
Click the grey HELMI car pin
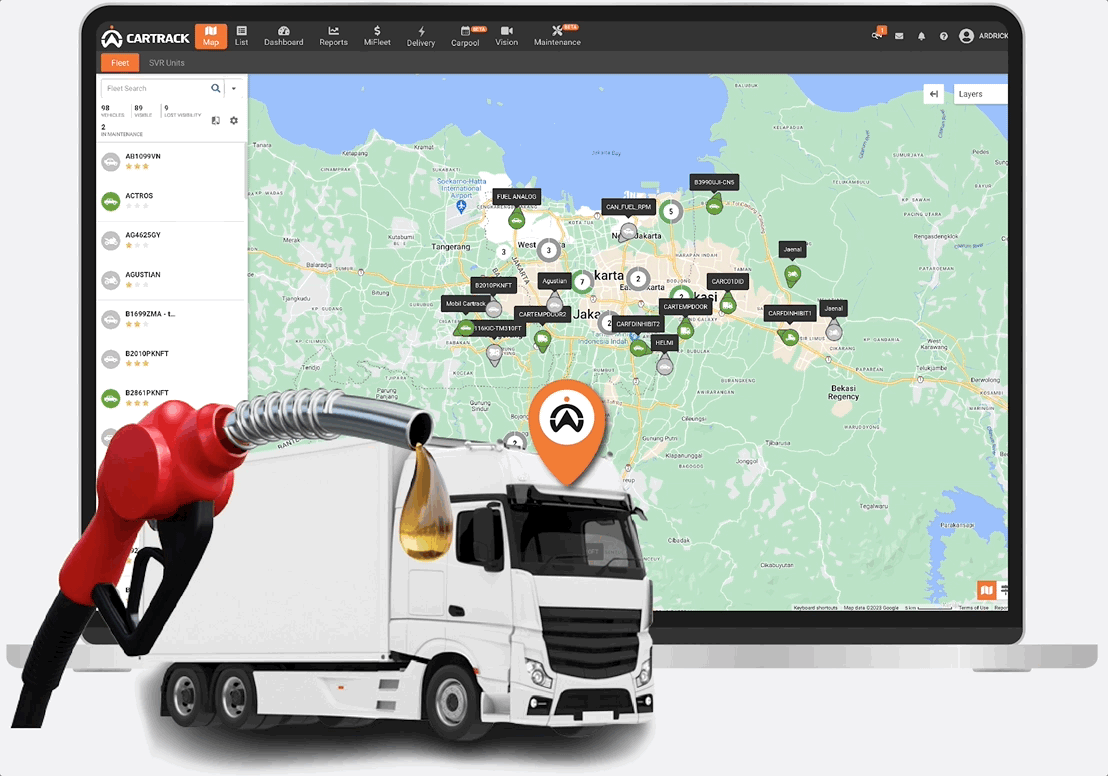tap(664, 364)
